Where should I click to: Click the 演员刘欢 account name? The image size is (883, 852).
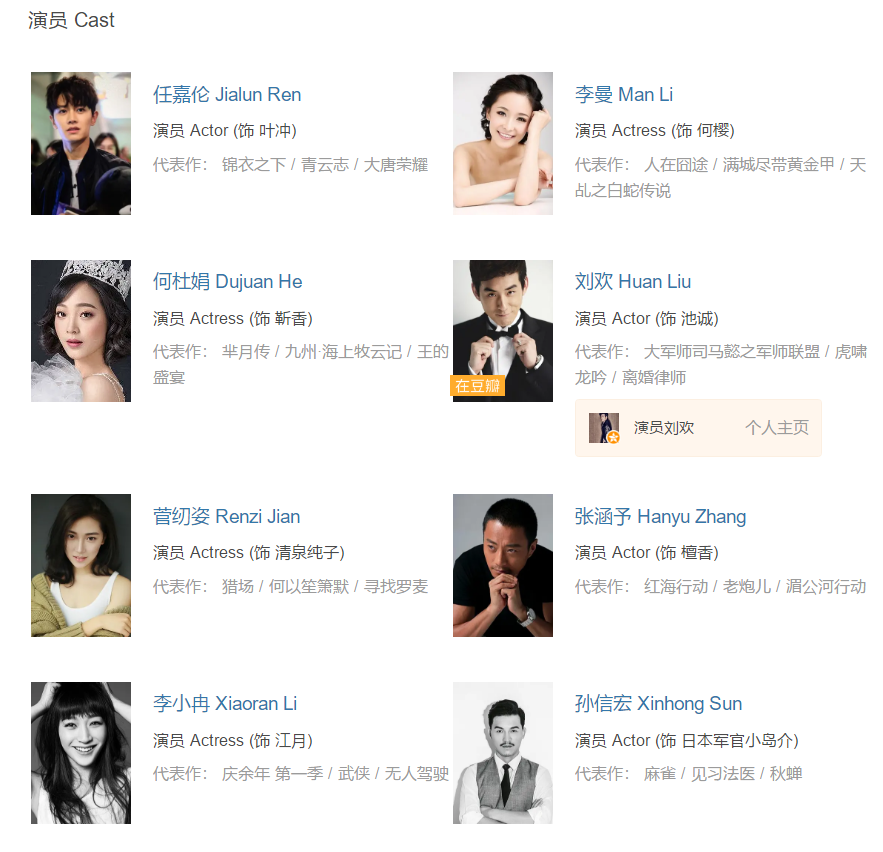(x=664, y=427)
